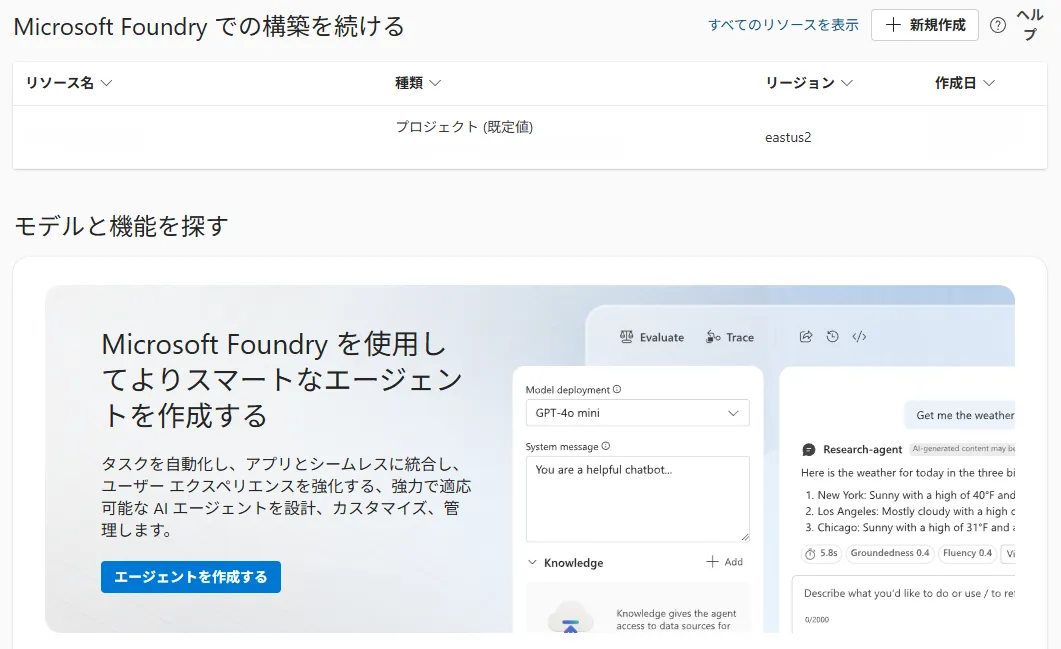Open the リージョン column sort chevron
Screen dimensions: 1061x649
tap(846, 83)
